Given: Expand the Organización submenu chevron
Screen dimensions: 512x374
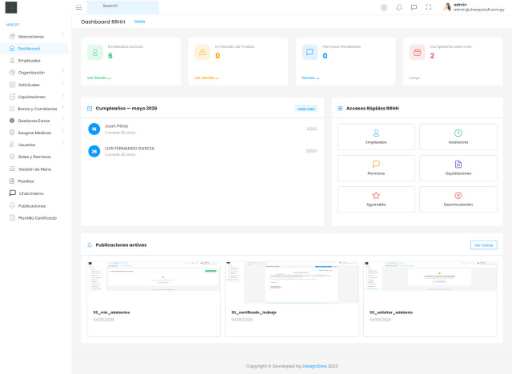Looking at the screenshot, I should pyautogui.click(x=63, y=72).
